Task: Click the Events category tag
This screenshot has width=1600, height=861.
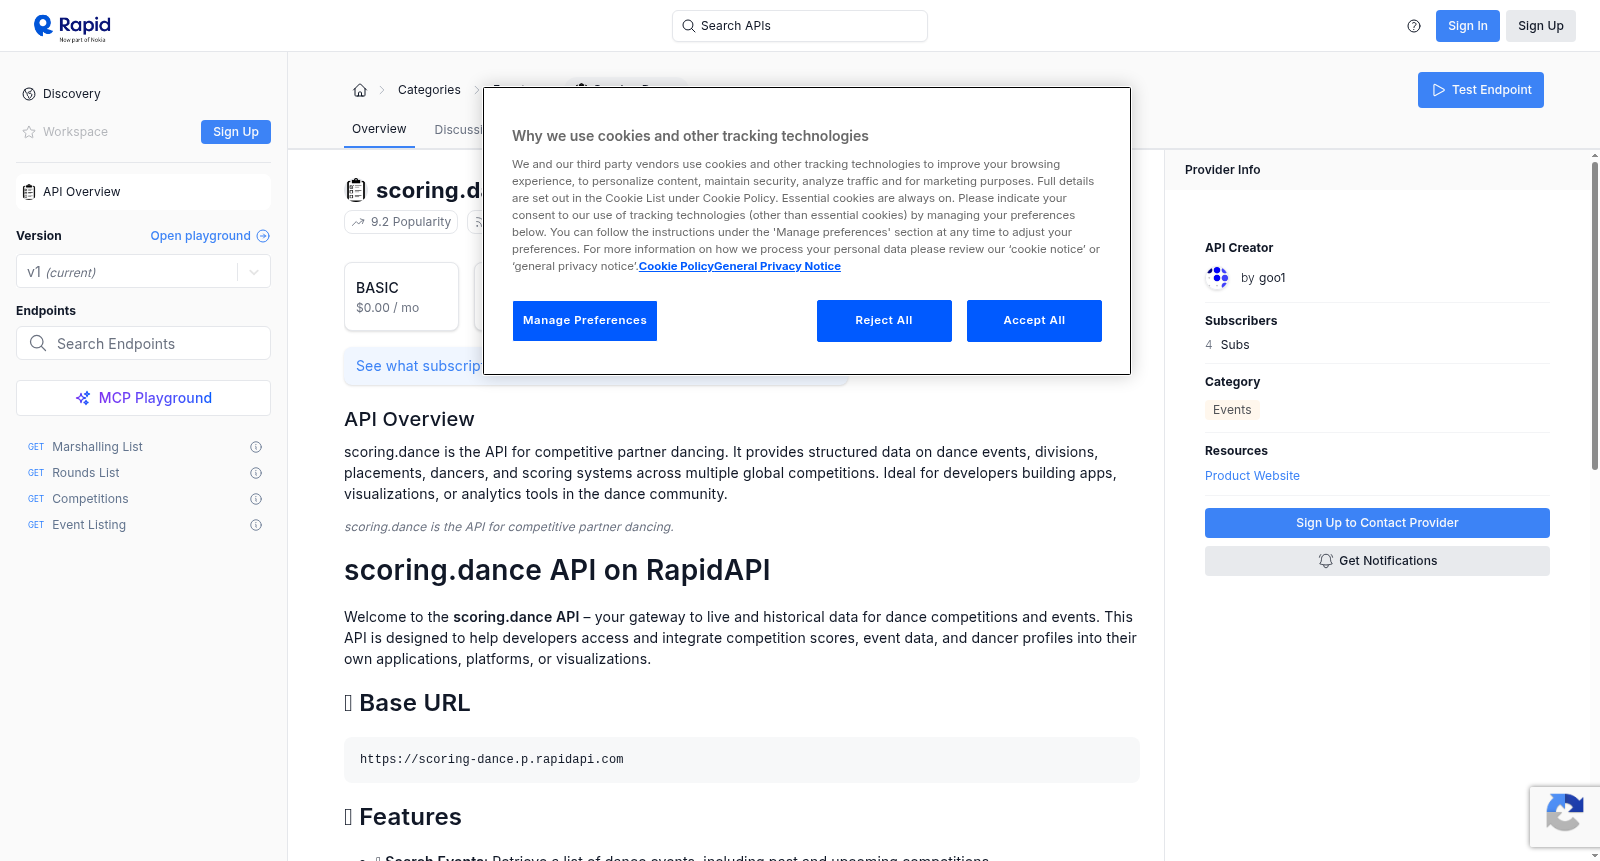Action: 1232,410
